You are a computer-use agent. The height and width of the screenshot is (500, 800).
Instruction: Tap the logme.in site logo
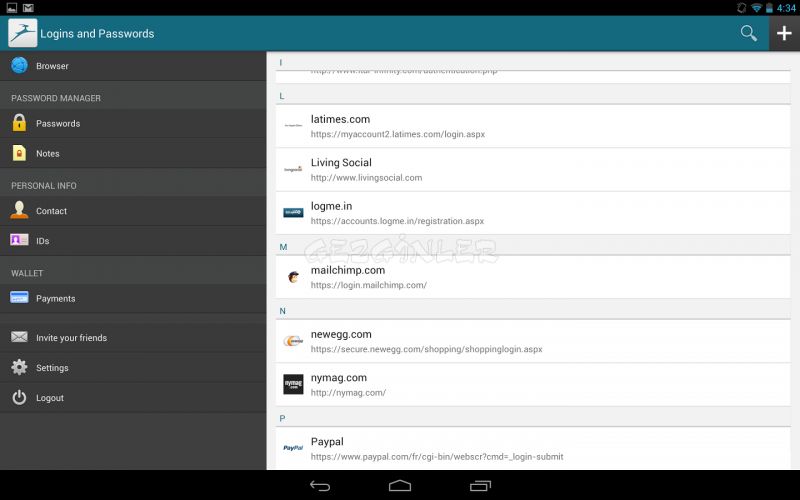(293, 212)
